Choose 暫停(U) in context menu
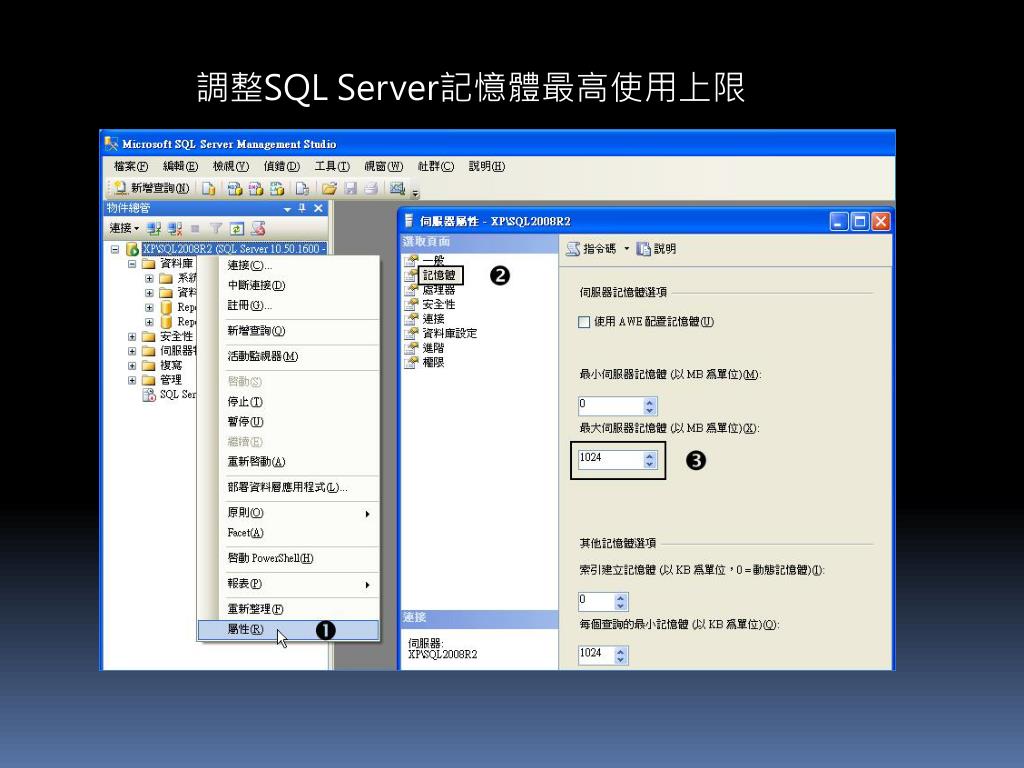The image size is (1024, 768). pos(289,422)
